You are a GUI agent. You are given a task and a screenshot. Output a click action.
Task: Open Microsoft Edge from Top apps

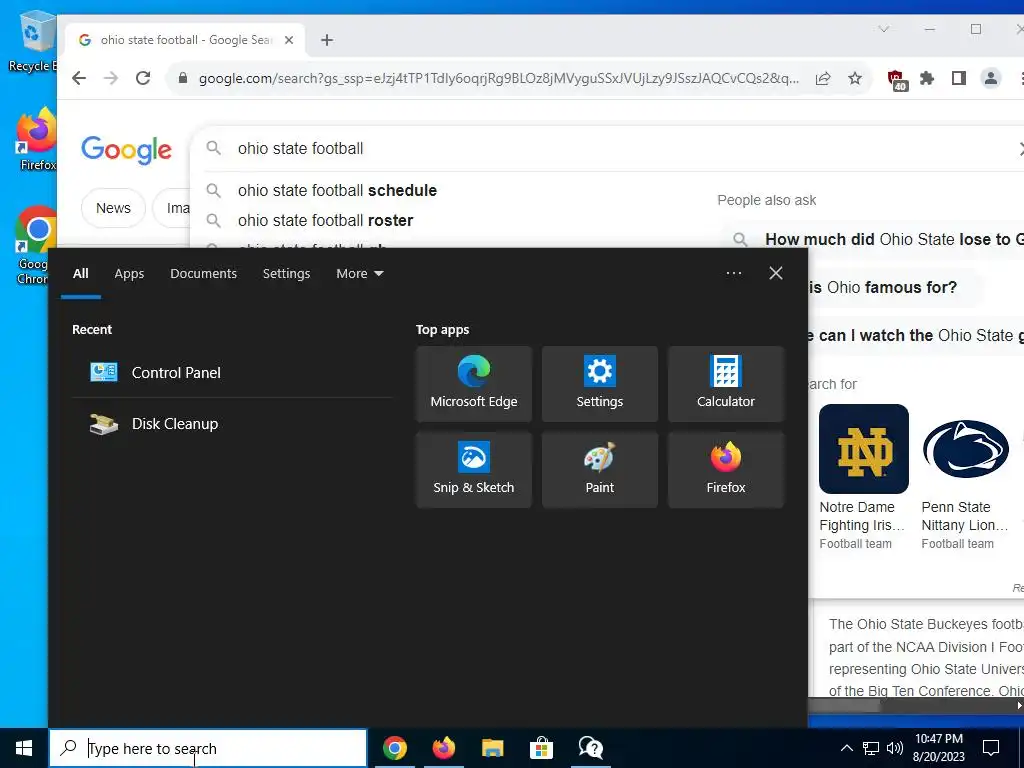click(x=473, y=384)
